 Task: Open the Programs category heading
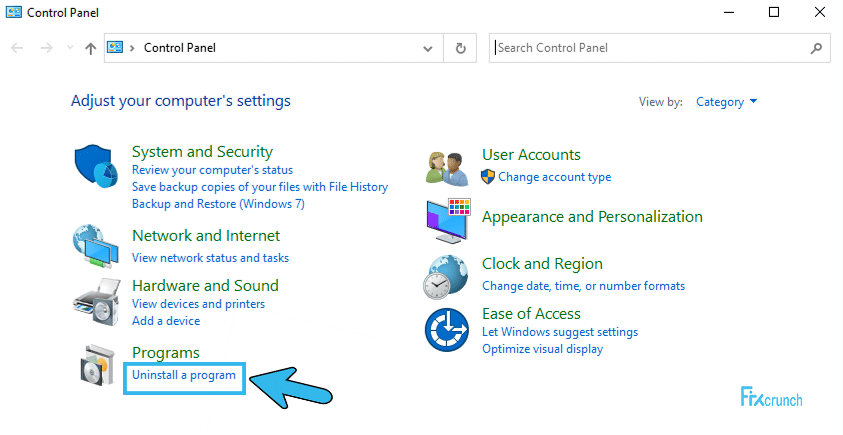coord(166,353)
